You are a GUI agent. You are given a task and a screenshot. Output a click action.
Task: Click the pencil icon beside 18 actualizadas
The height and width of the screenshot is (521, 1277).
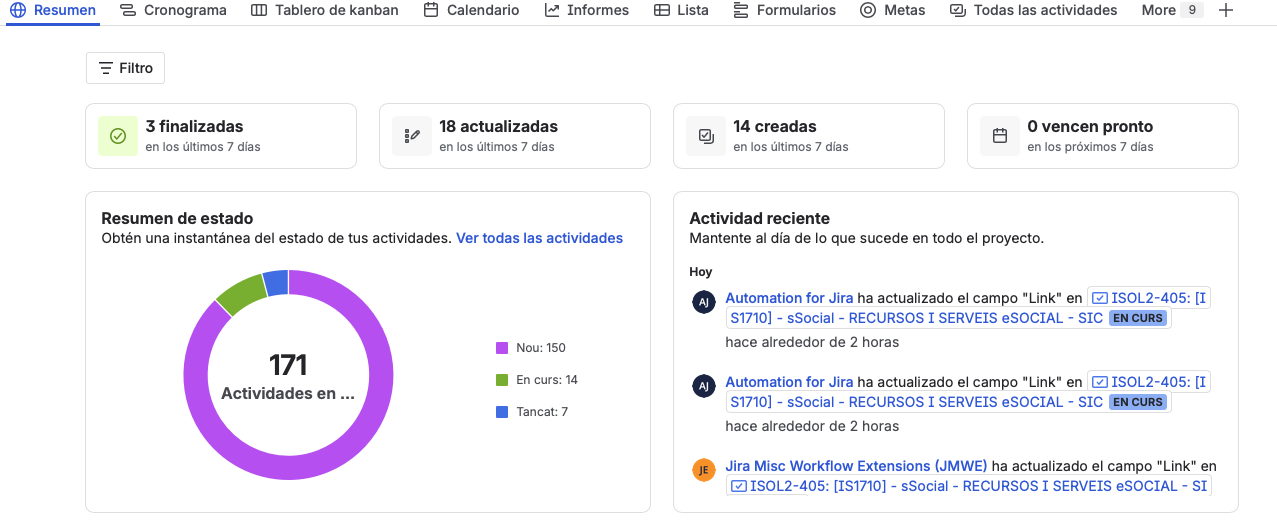click(x=412, y=136)
